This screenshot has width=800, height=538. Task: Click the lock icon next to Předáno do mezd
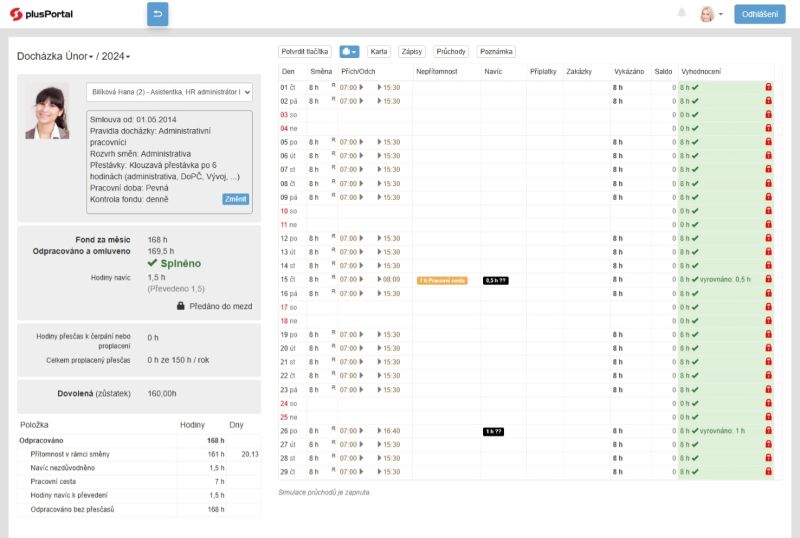point(181,306)
